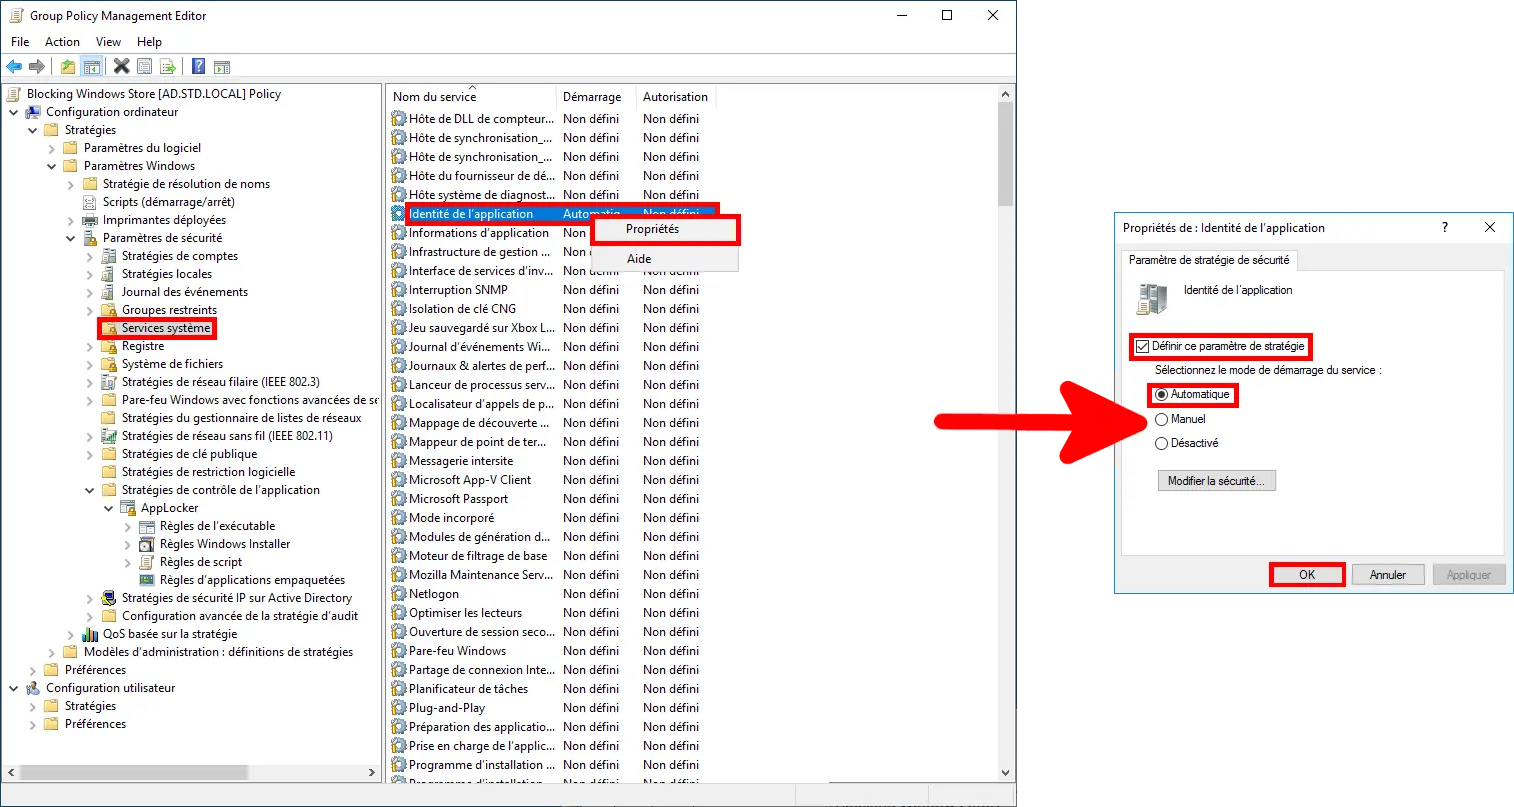Select the Up one level folder icon
Screen dimensions: 1514x807
(x=66, y=66)
